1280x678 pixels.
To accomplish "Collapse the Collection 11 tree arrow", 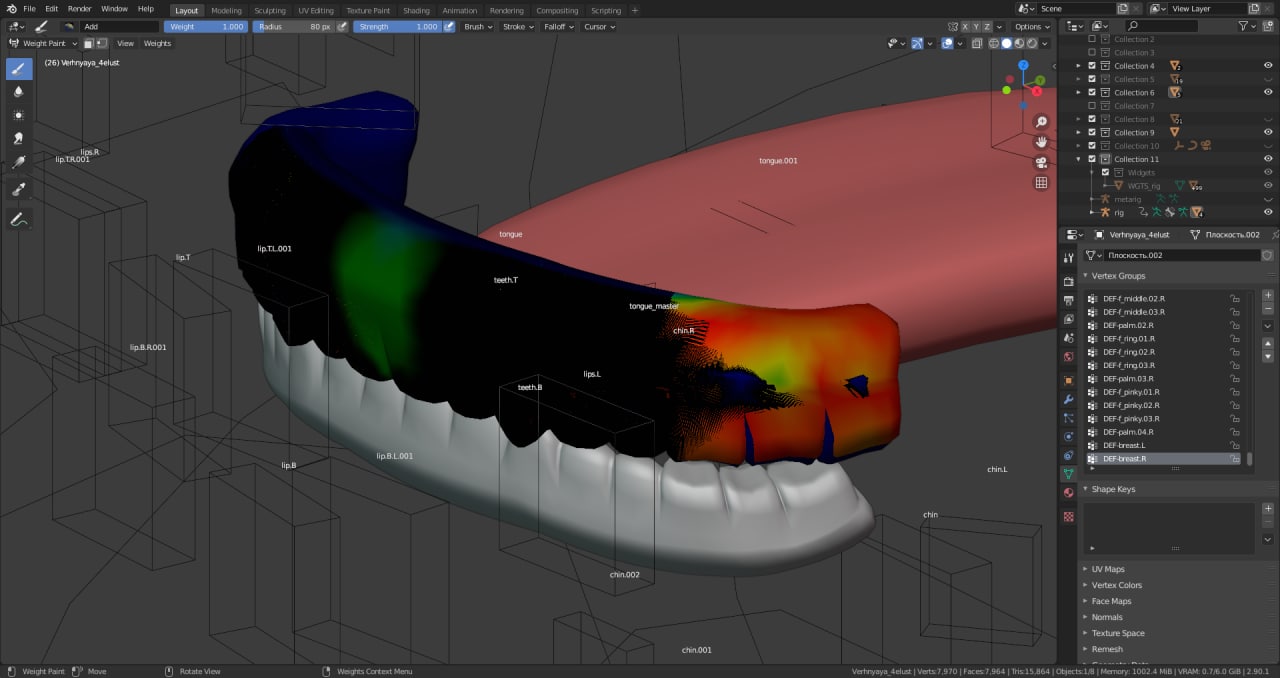I will (x=1079, y=159).
